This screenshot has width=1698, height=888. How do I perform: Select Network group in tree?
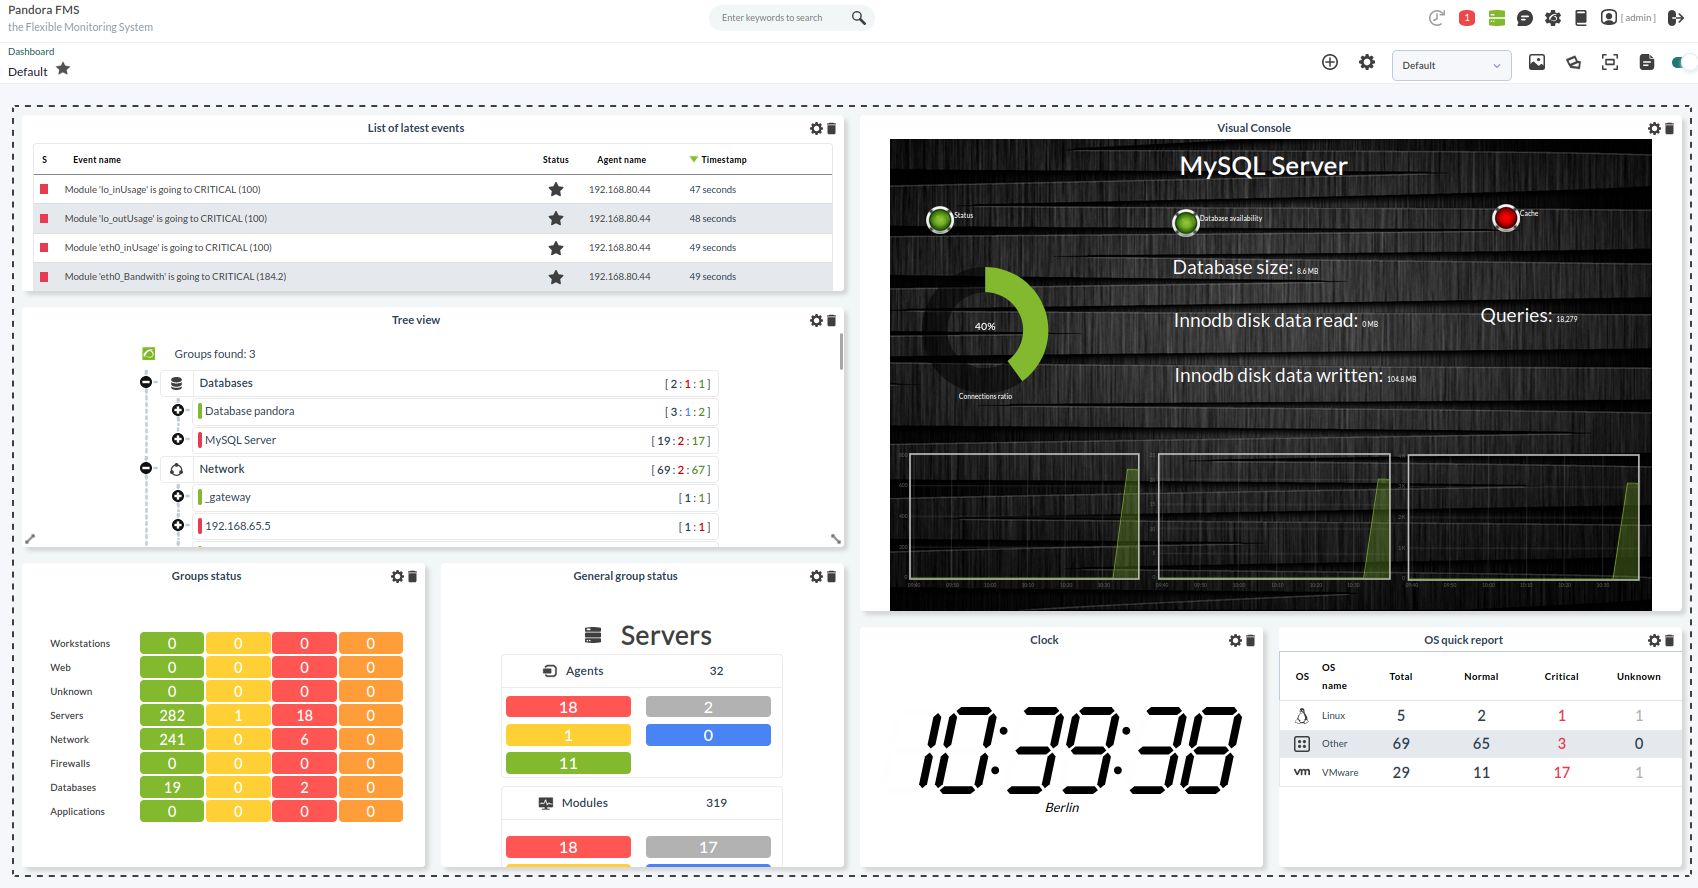point(222,469)
